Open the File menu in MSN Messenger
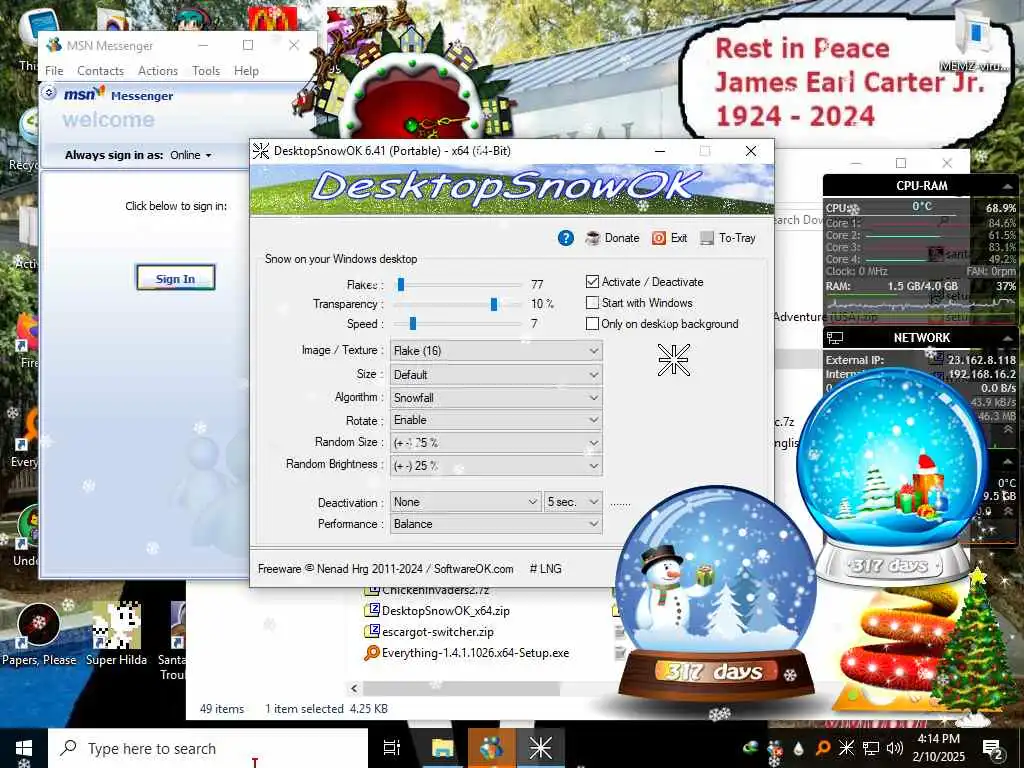Viewport: 1024px width, 768px height. pyautogui.click(x=54, y=71)
